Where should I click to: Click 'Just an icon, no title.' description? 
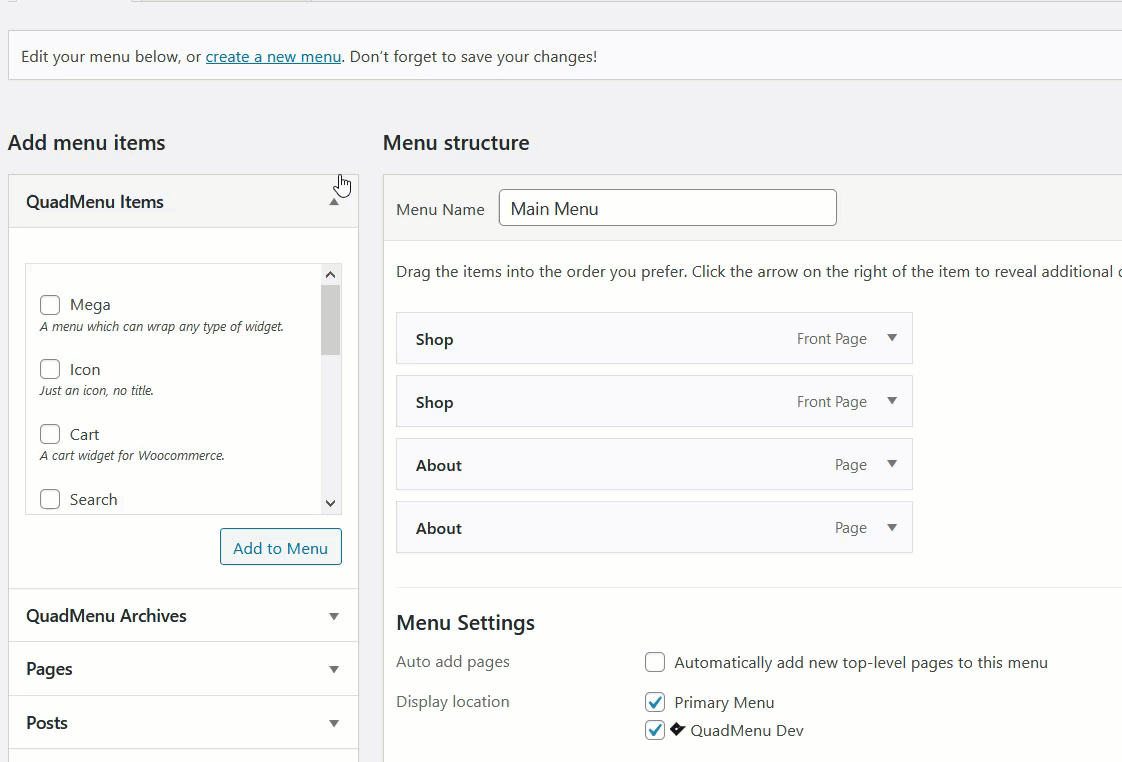click(x=97, y=391)
